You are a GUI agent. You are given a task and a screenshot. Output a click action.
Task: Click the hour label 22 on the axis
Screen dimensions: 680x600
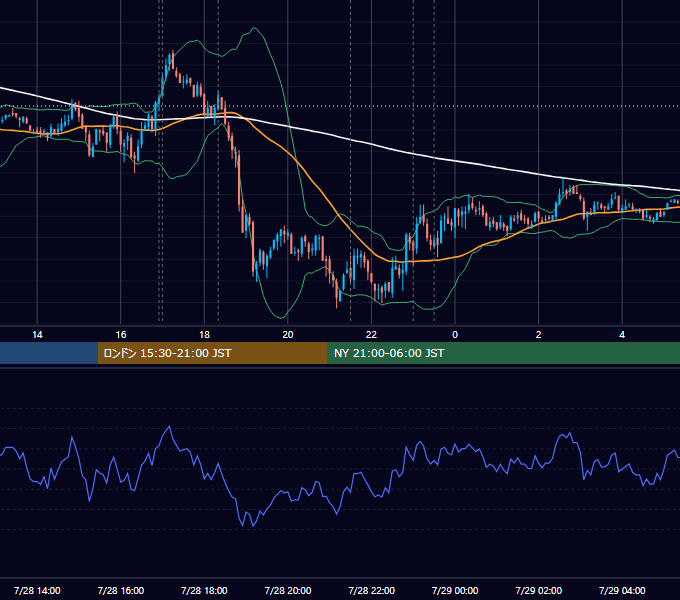372,335
